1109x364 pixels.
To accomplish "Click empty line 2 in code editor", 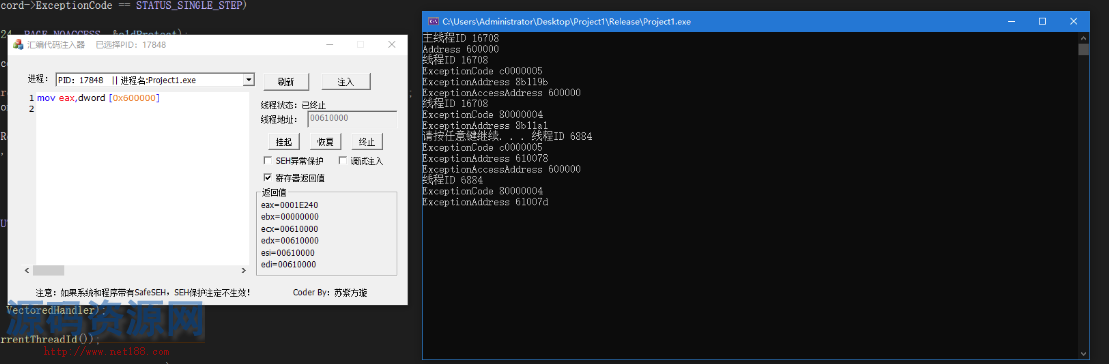I will 141,109.
